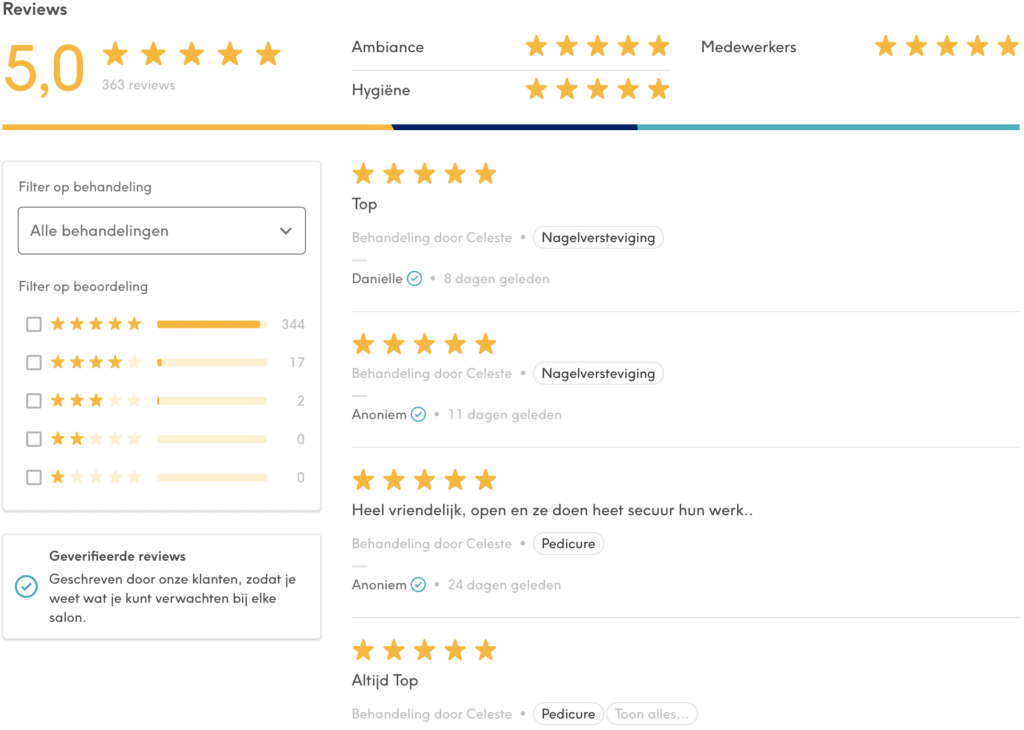Click the verified badge beside Anoniem 11 dagen geleden

click(x=418, y=415)
